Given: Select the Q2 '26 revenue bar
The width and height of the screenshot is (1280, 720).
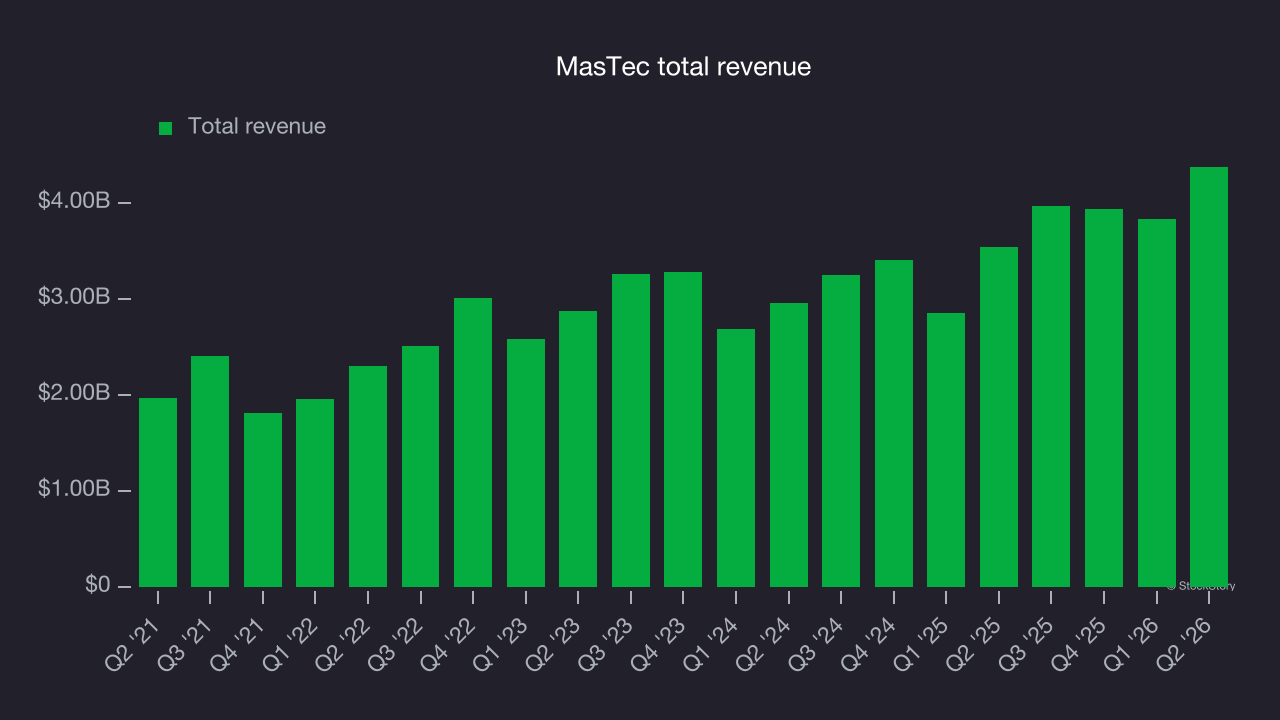Looking at the screenshot, I should click(x=1209, y=377).
